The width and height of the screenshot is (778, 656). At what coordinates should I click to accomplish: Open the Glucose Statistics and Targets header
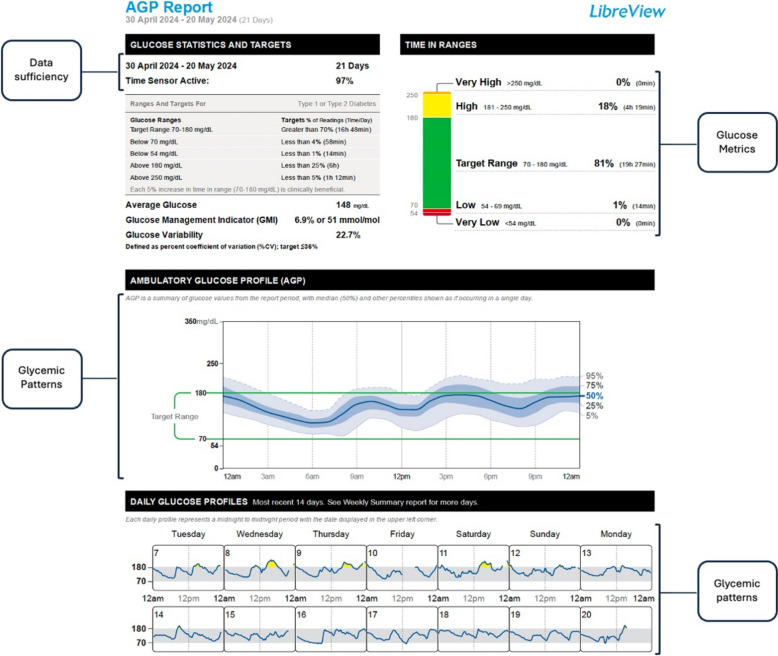[x=253, y=45]
